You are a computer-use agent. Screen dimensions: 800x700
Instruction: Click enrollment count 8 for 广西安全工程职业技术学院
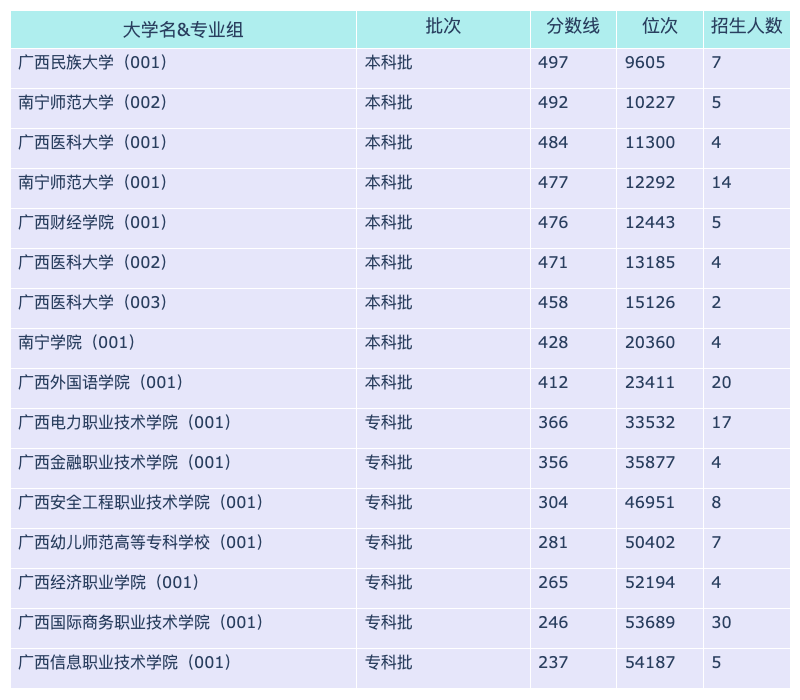(x=716, y=502)
